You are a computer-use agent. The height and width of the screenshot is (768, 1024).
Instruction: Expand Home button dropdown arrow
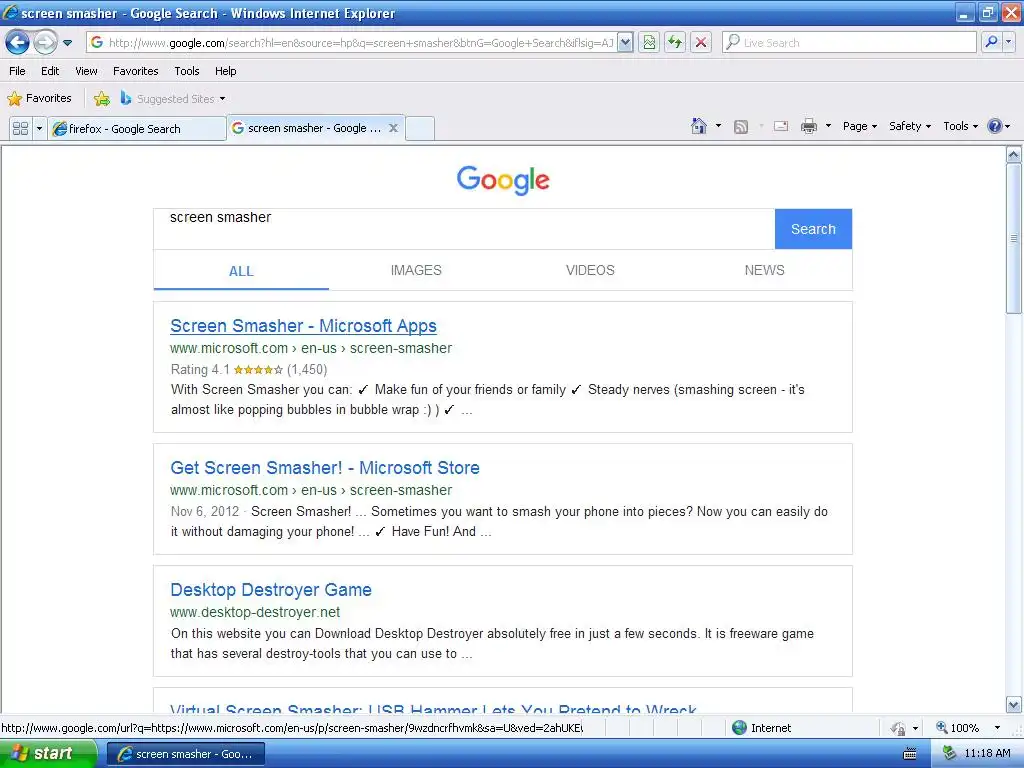pos(718,126)
